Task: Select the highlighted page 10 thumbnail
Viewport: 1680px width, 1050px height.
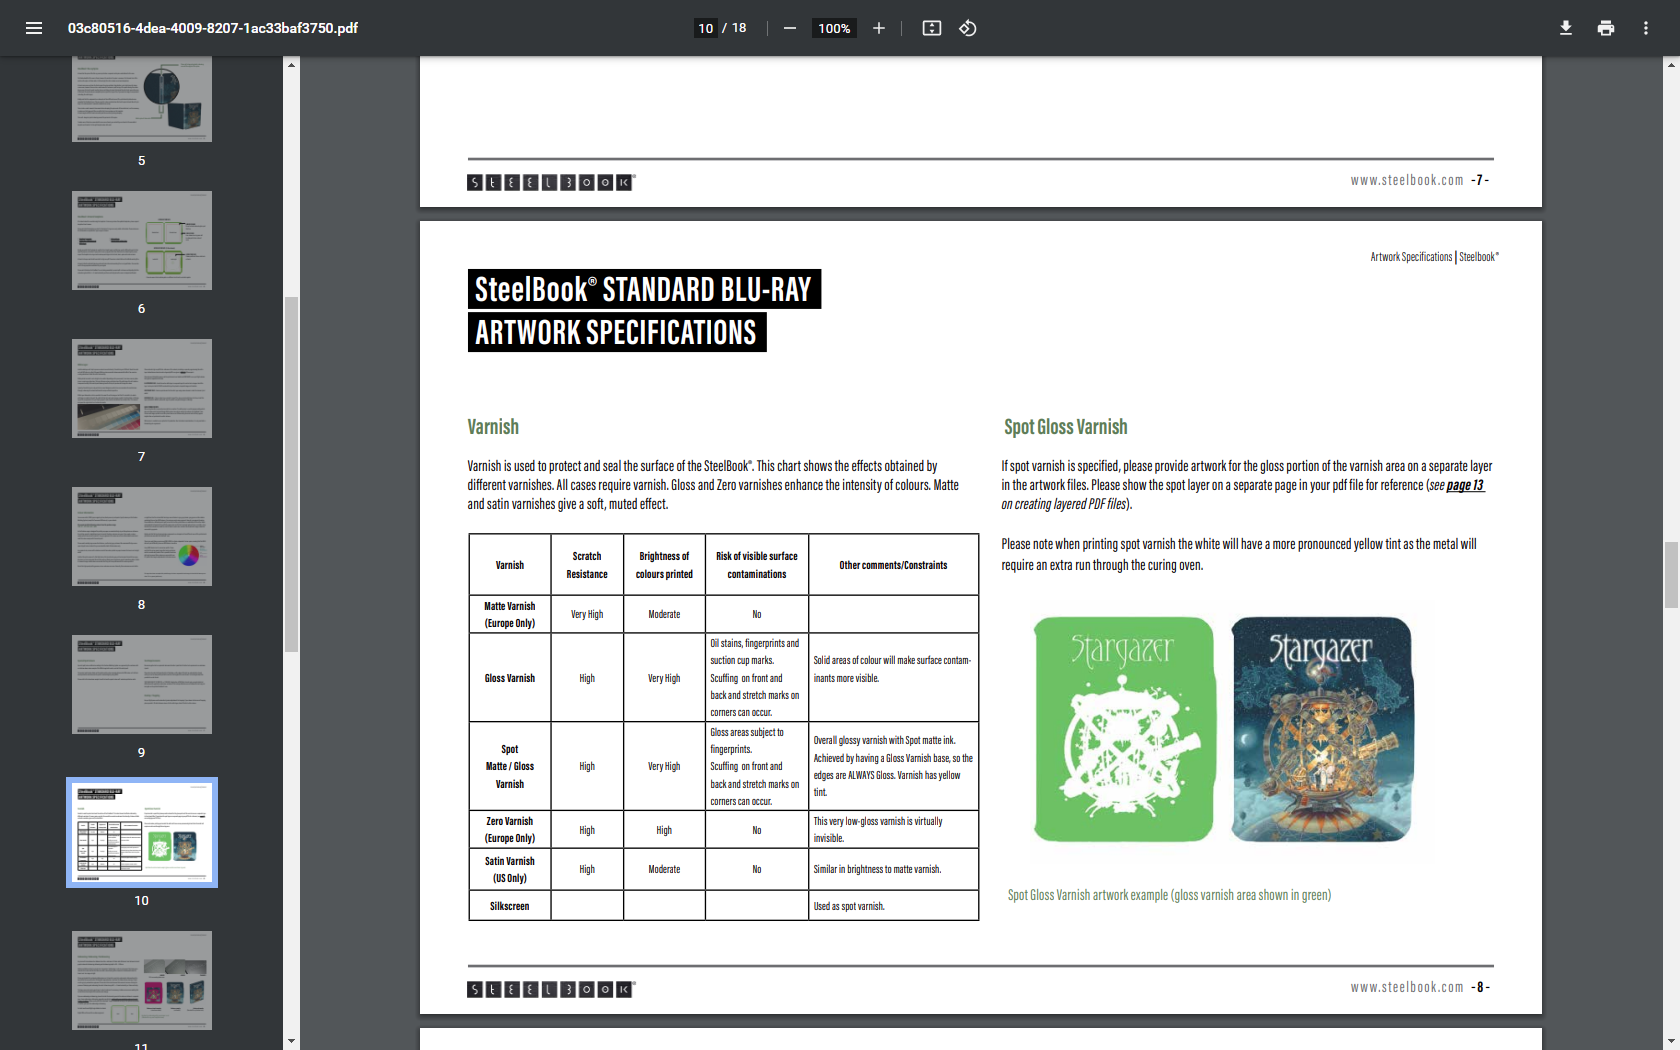Action: pyautogui.click(x=142, y=833)
